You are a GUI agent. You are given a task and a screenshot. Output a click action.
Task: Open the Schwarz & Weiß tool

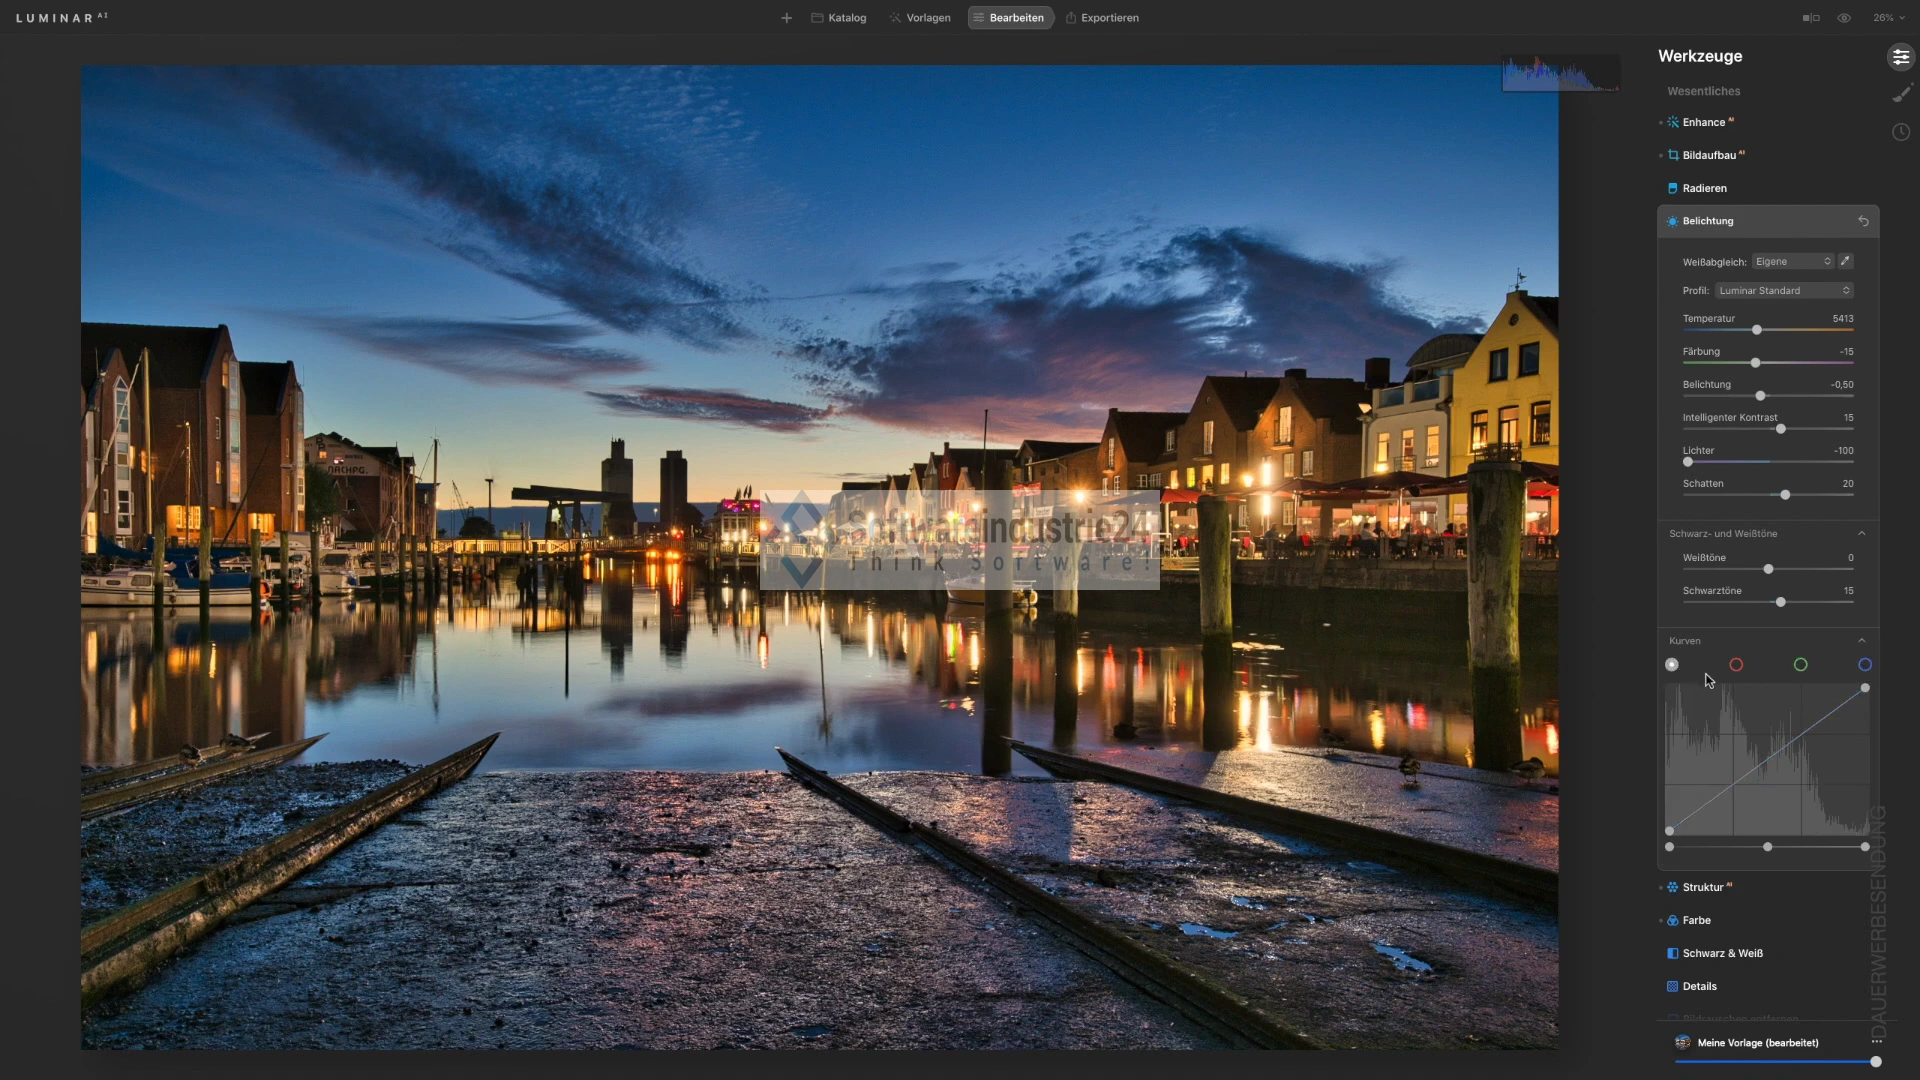1722,953
